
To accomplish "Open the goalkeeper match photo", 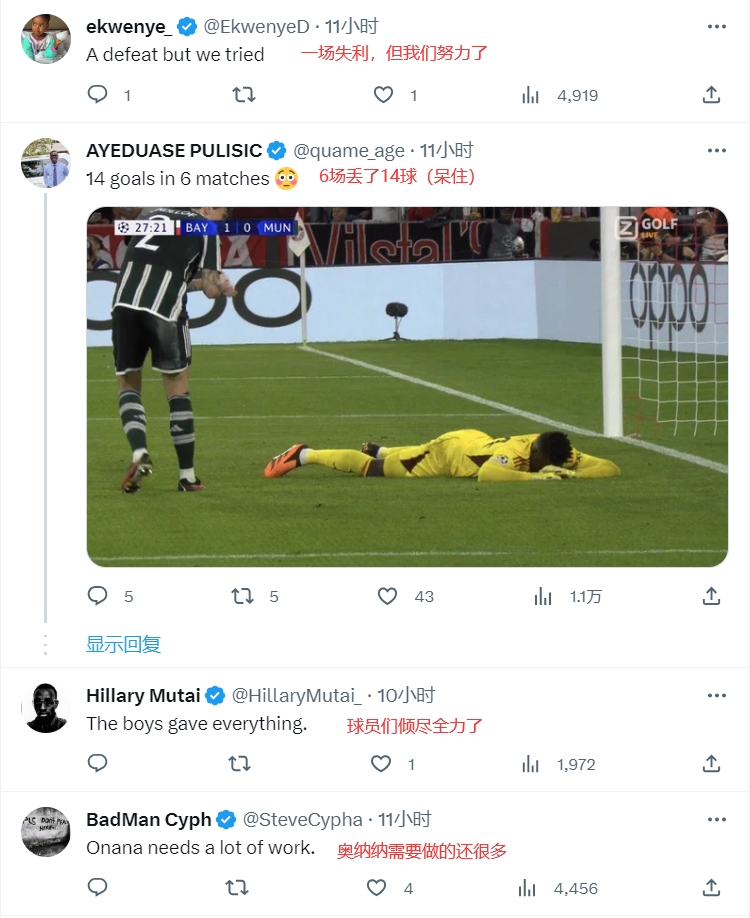I will [x=407, y=387].
